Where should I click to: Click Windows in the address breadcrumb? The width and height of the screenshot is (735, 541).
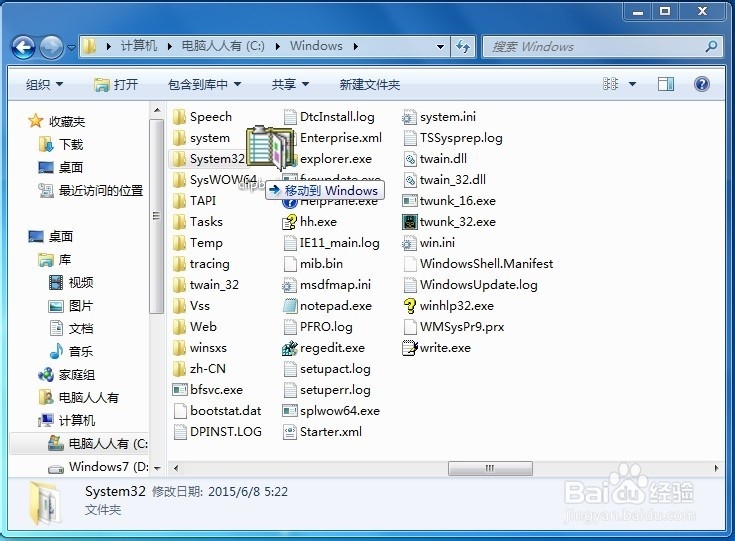[316, 46]
